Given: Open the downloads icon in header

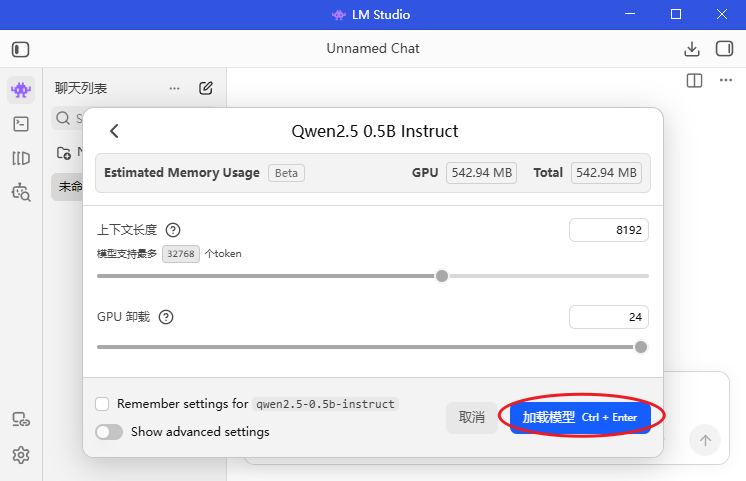Looking at the screenshot, I should tap(692, 49).
